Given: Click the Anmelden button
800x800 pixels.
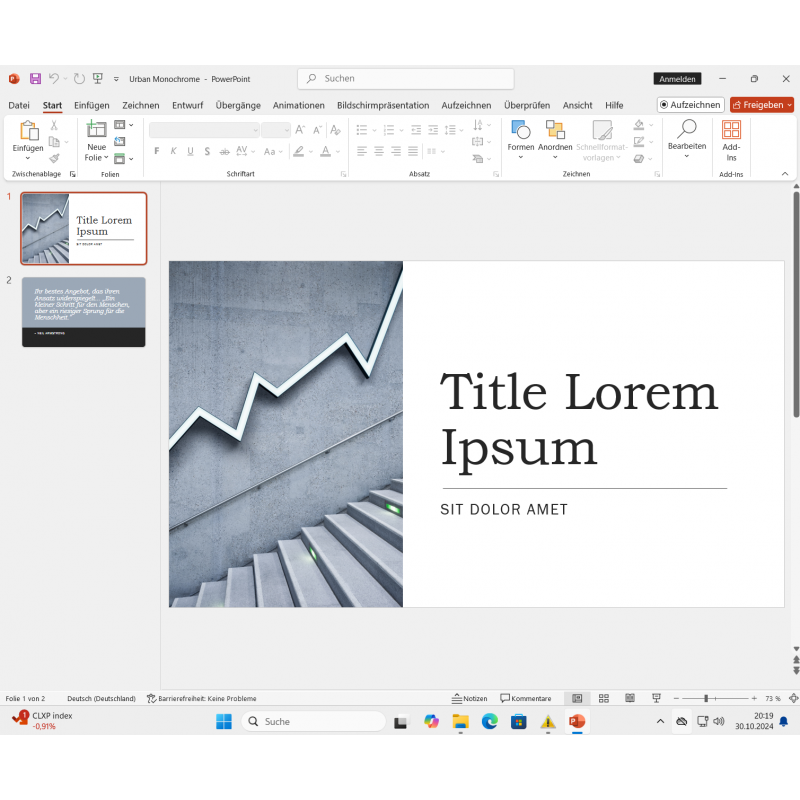Looking at the screenshot, I should (x=677, y=79).
